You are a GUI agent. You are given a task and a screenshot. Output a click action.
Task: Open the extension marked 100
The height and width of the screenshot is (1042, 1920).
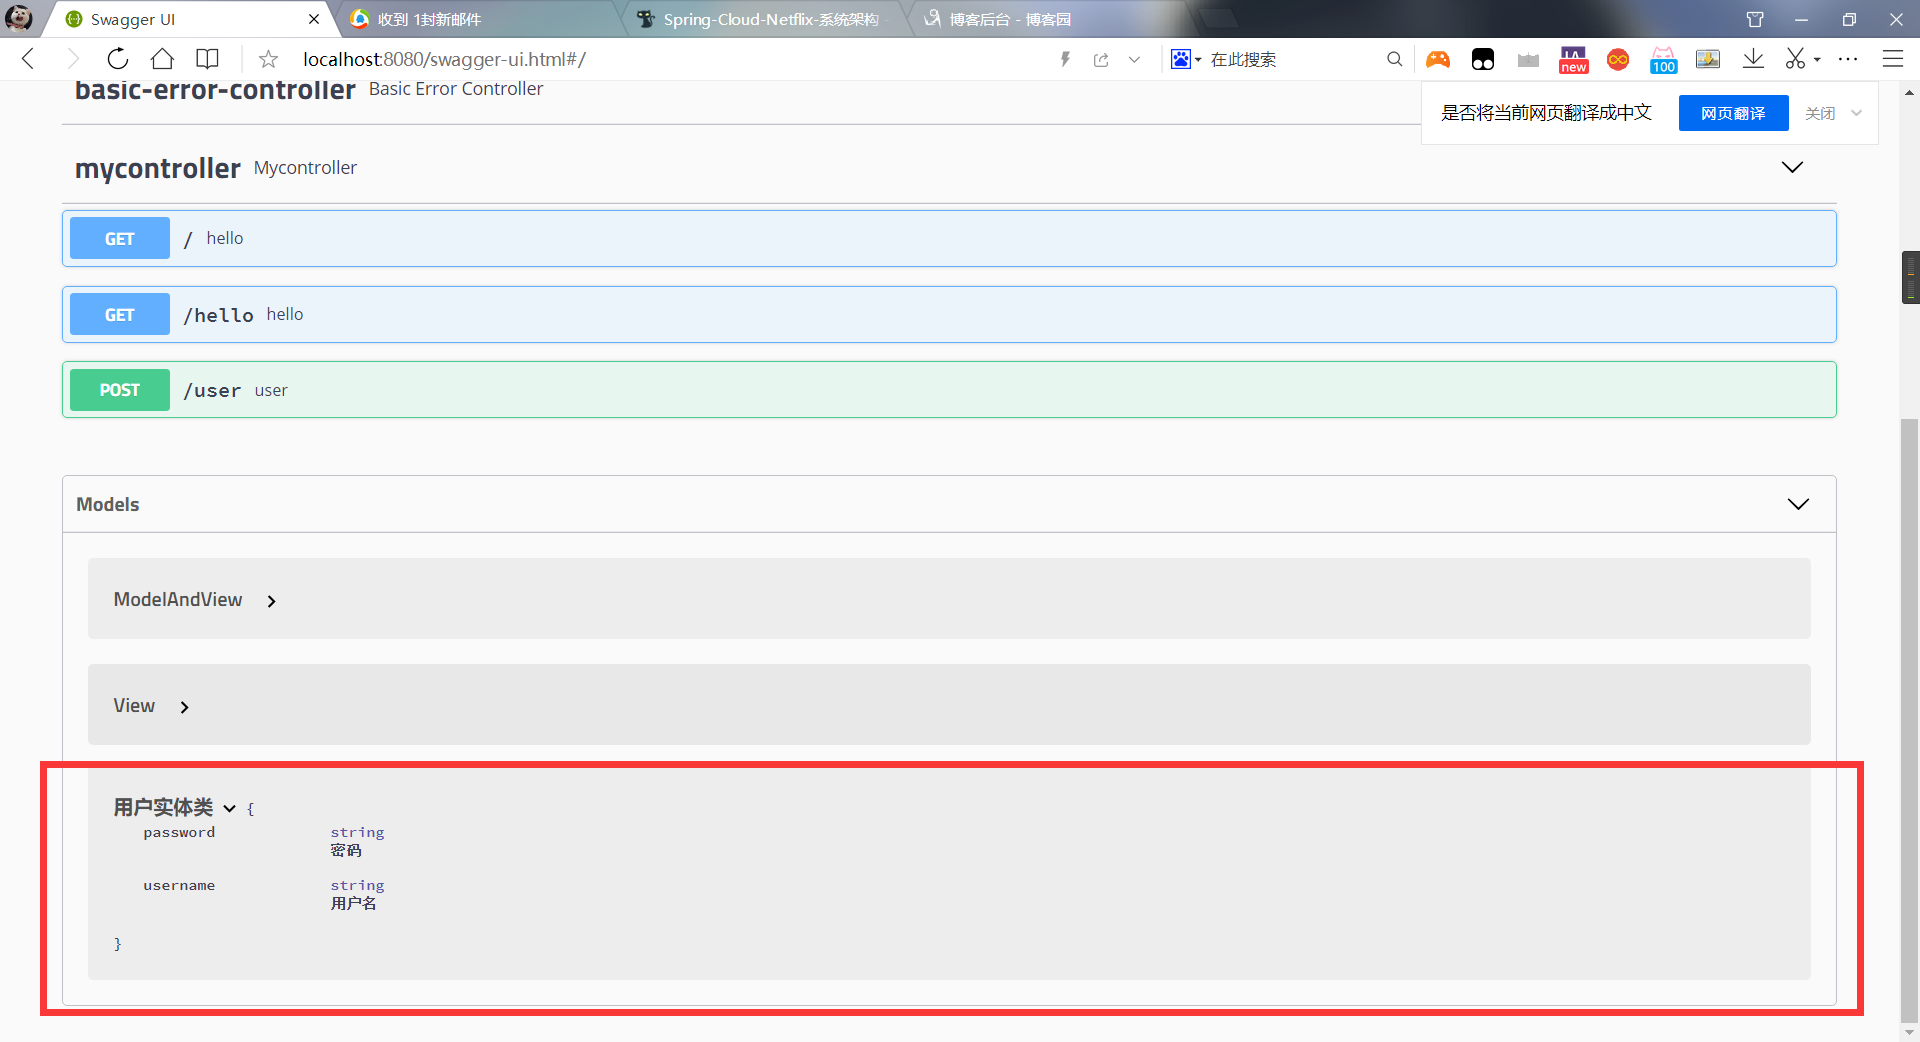1664,60
